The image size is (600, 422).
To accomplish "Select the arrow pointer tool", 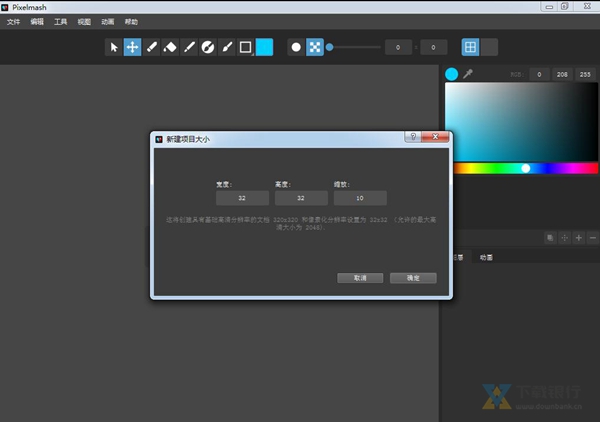I will [x=114, y=47].
